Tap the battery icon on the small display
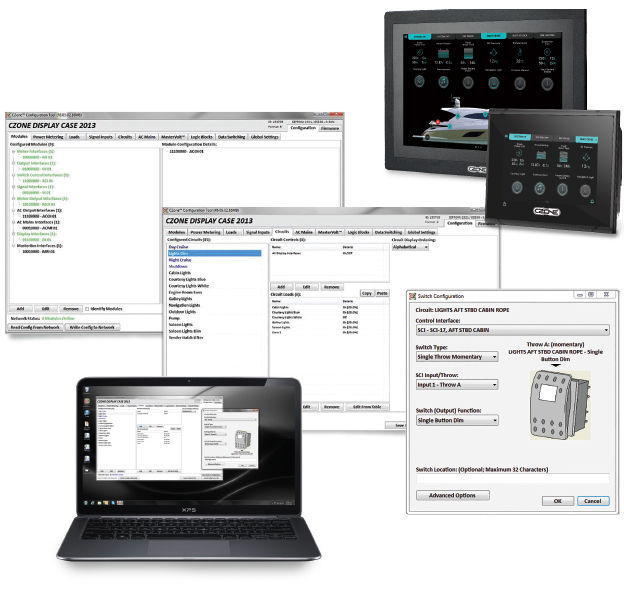Viewport: 624px width, 599px height. pyautogui.click(x=540, y=156)
